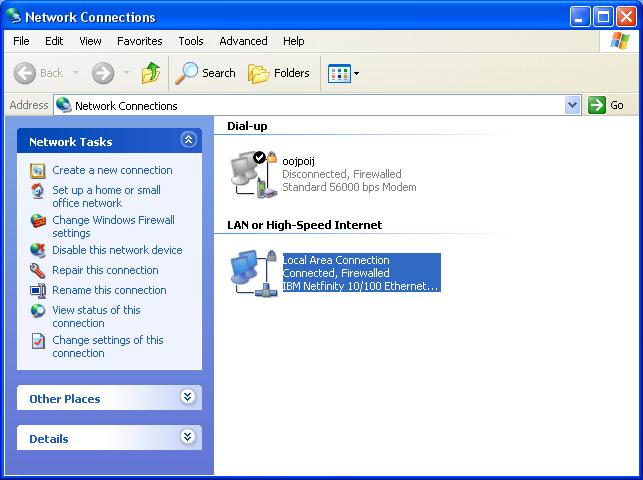Click the View status globe icon
This screenshot has height=480, width=643.
(38, 311)
